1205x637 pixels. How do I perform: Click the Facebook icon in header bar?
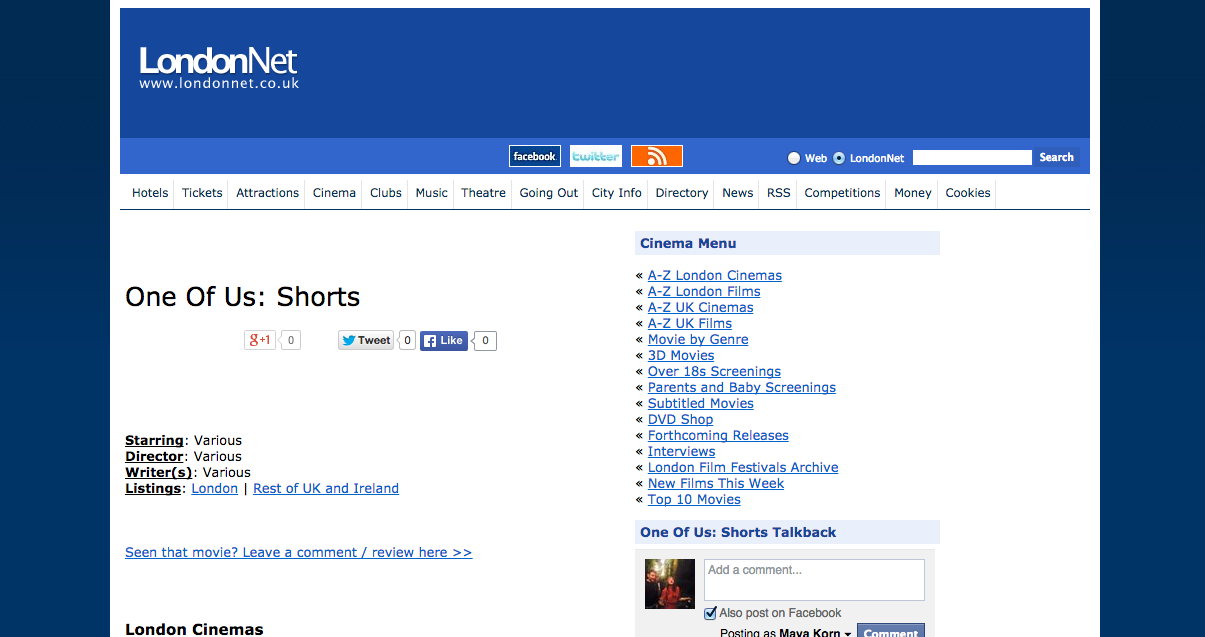[x=534, y=156]
